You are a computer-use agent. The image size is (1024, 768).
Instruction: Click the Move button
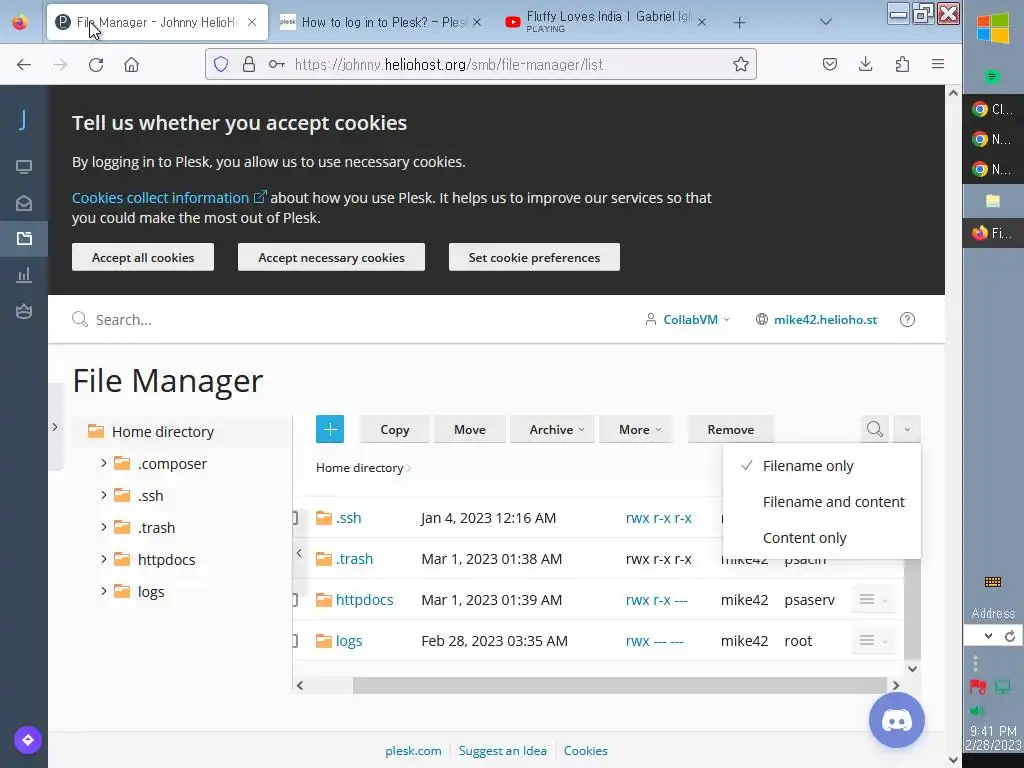470,429
